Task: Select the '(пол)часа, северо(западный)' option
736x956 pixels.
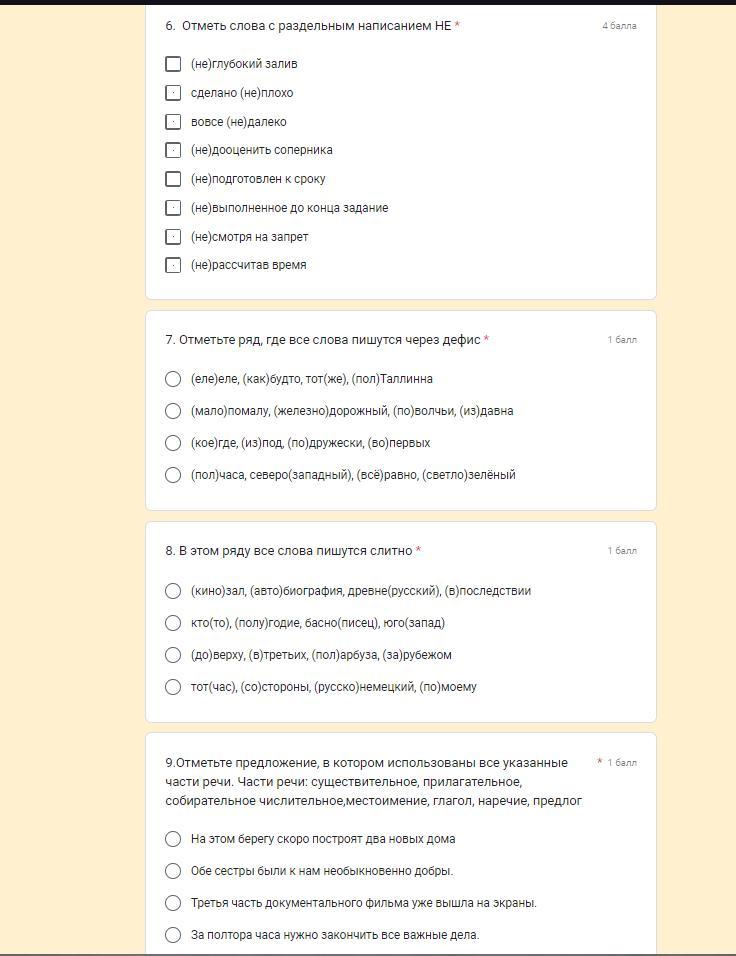Action: click(x=173, y=475)
